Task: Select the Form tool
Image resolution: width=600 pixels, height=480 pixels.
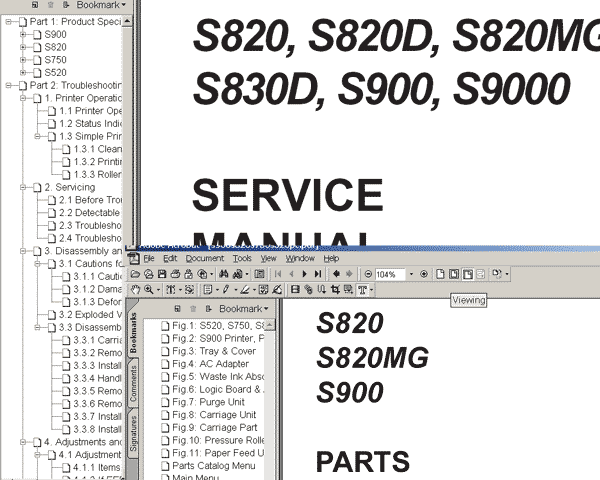Action: click(348, 290)
